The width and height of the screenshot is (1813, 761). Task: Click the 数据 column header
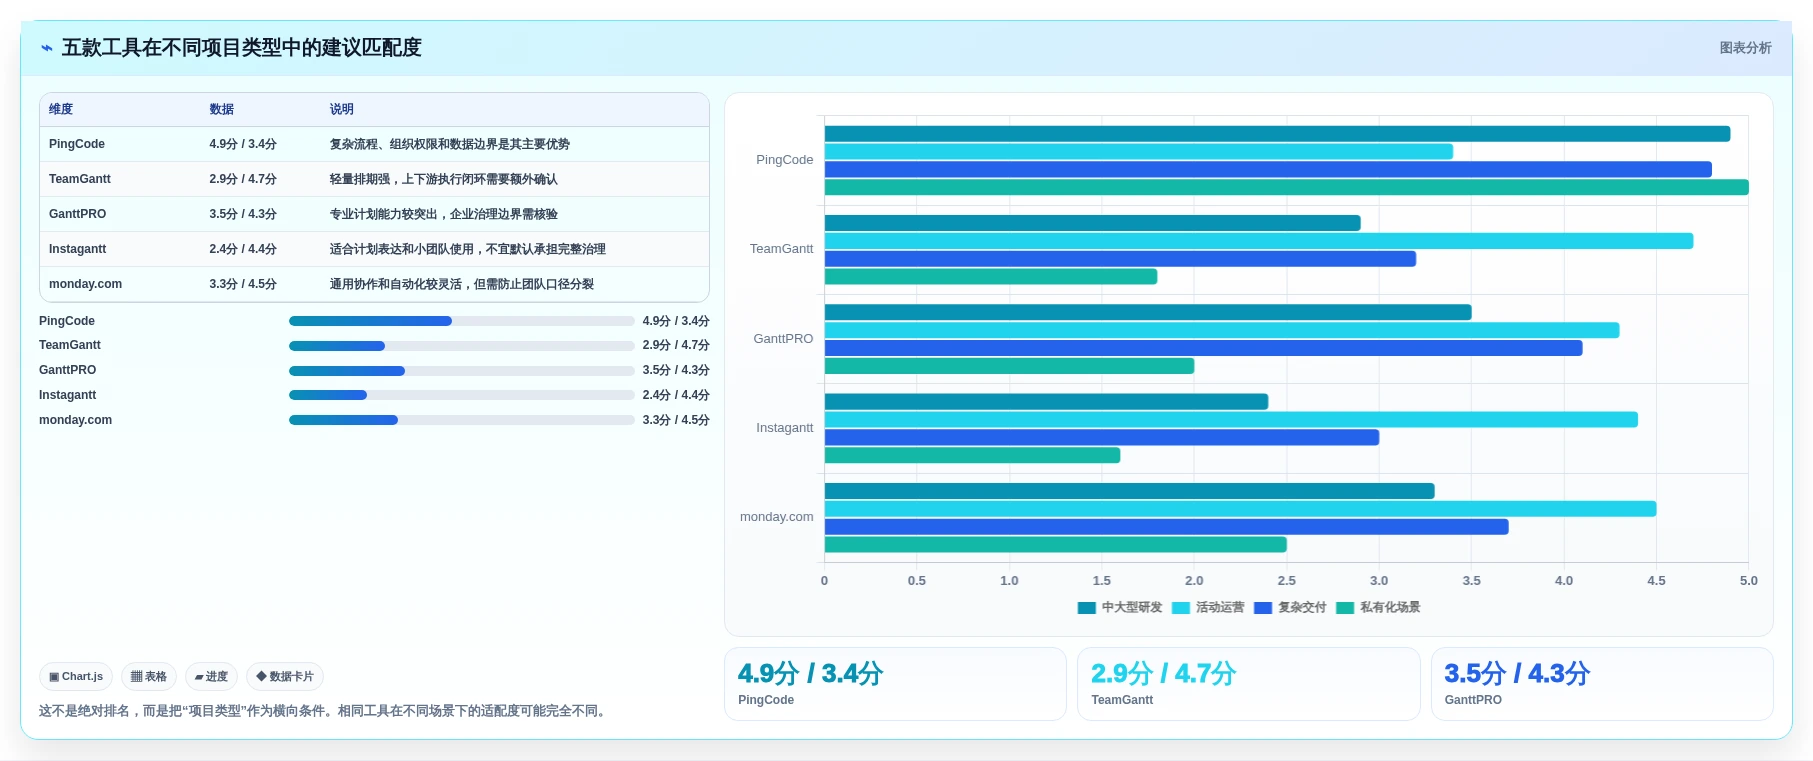pos(221,109)
